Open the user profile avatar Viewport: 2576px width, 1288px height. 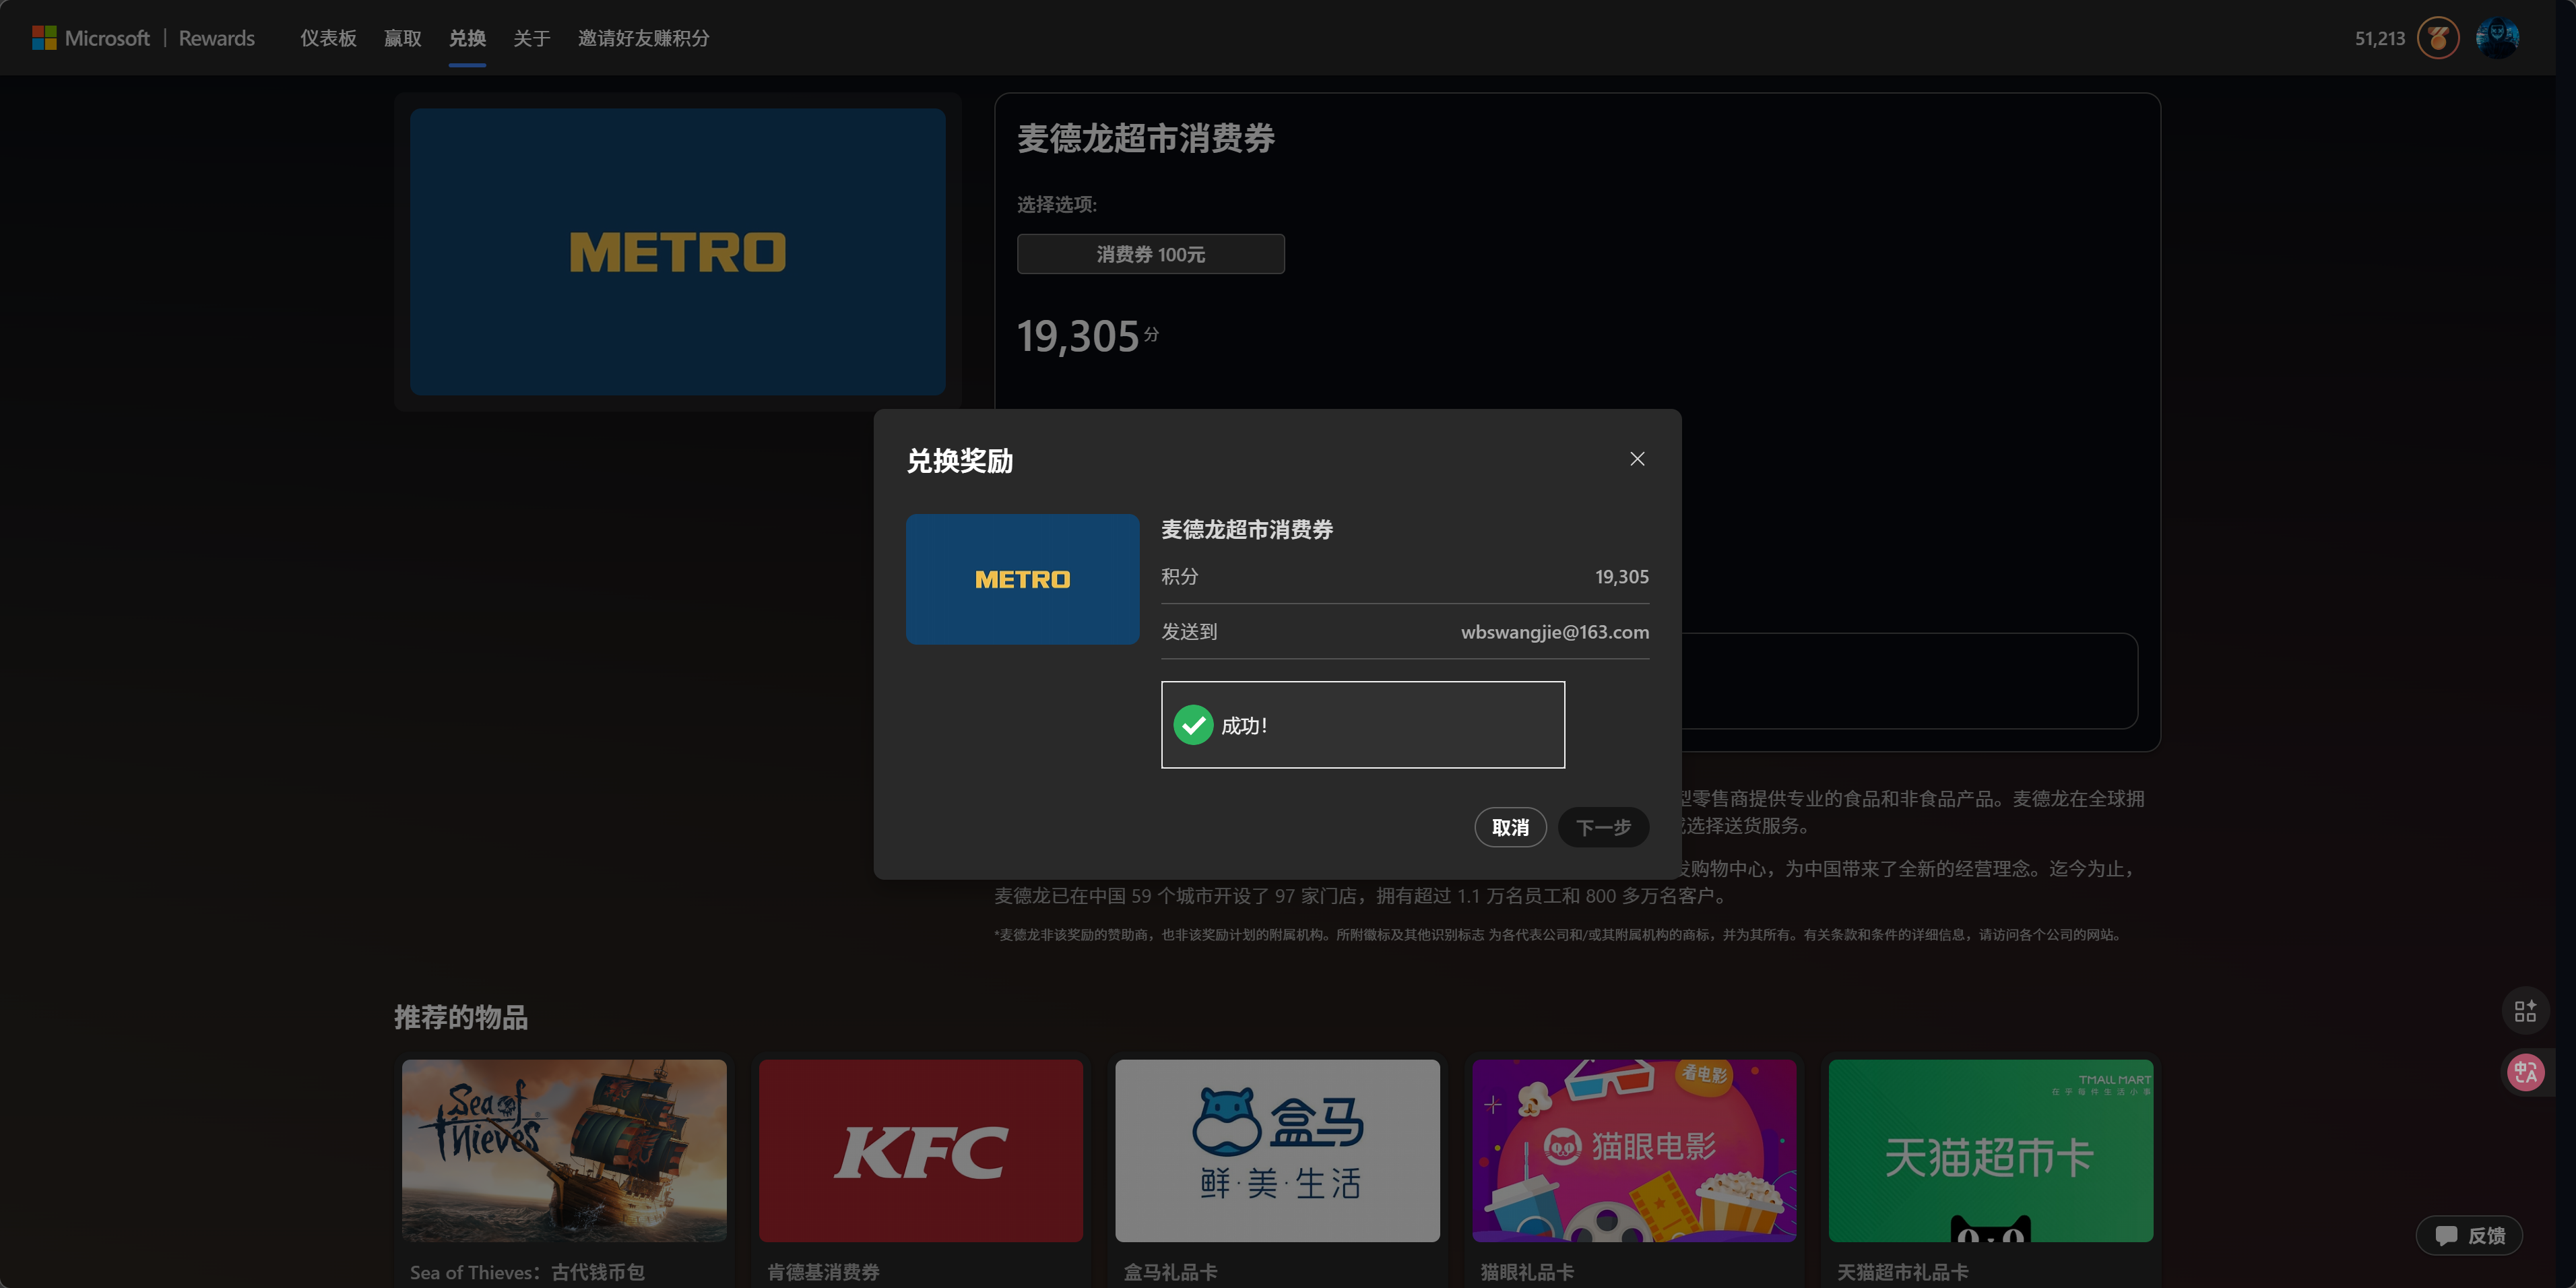[2497, 38]
